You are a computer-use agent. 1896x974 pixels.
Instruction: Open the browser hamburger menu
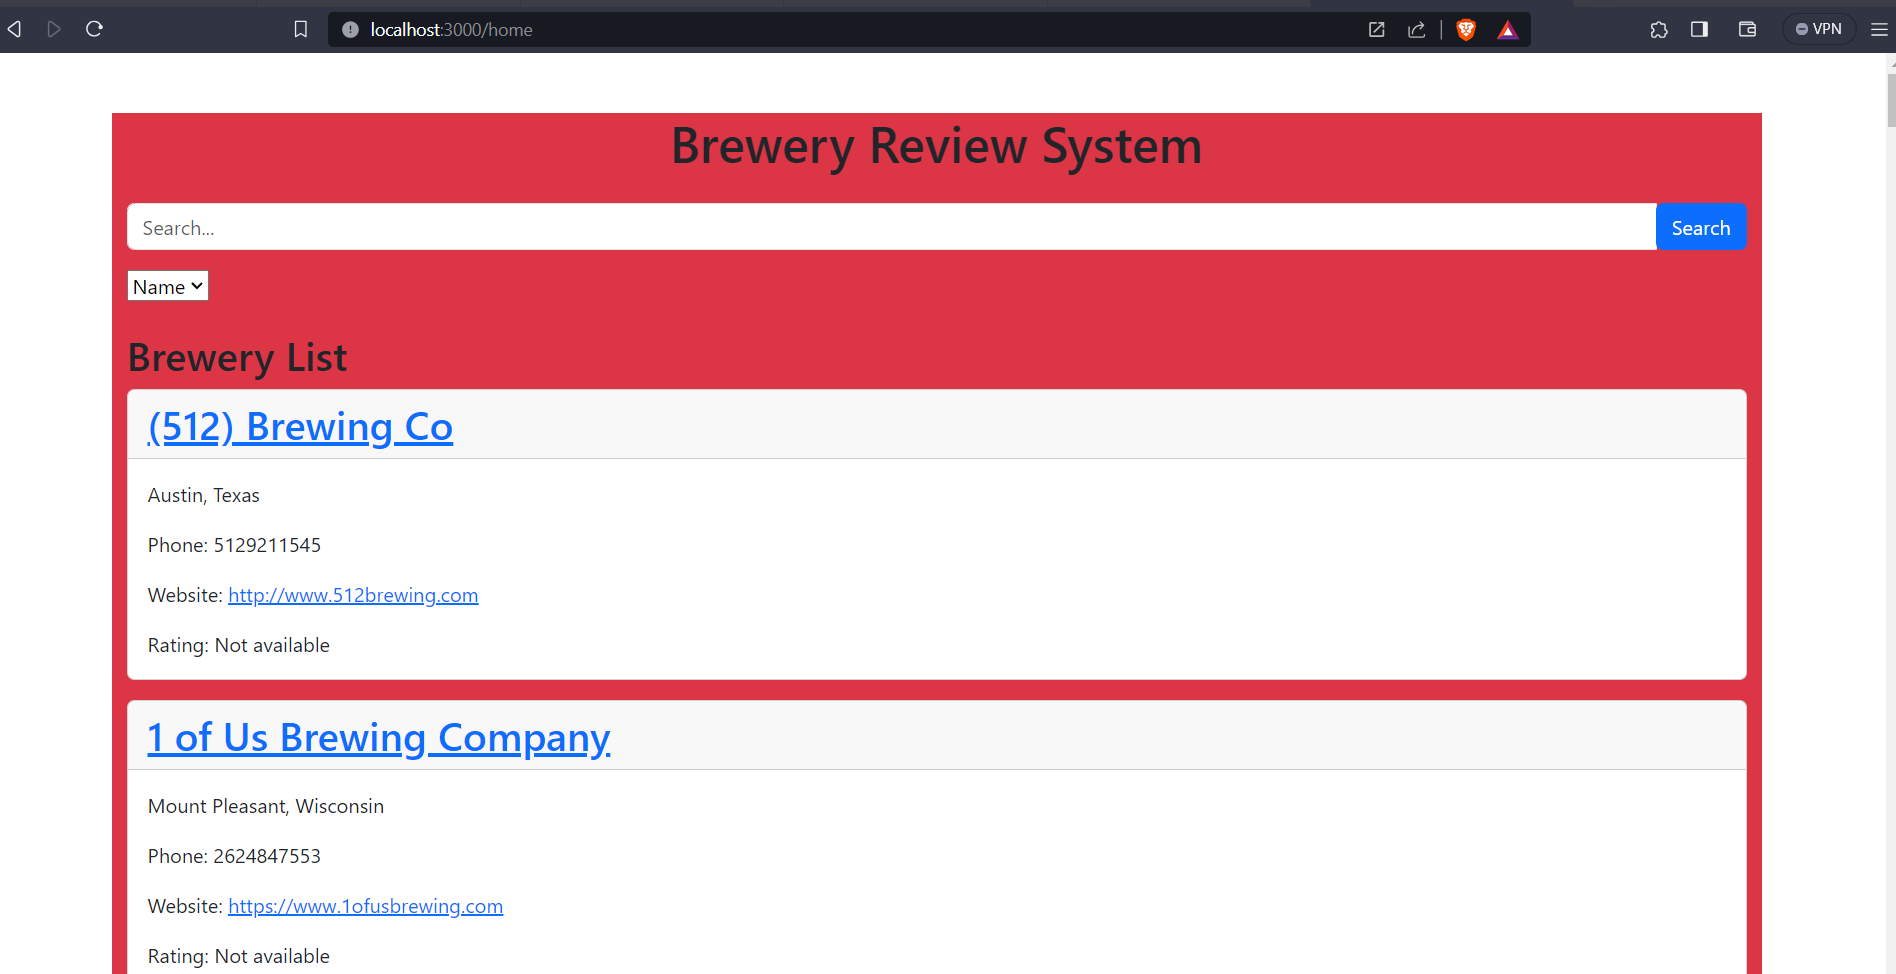1877,29
